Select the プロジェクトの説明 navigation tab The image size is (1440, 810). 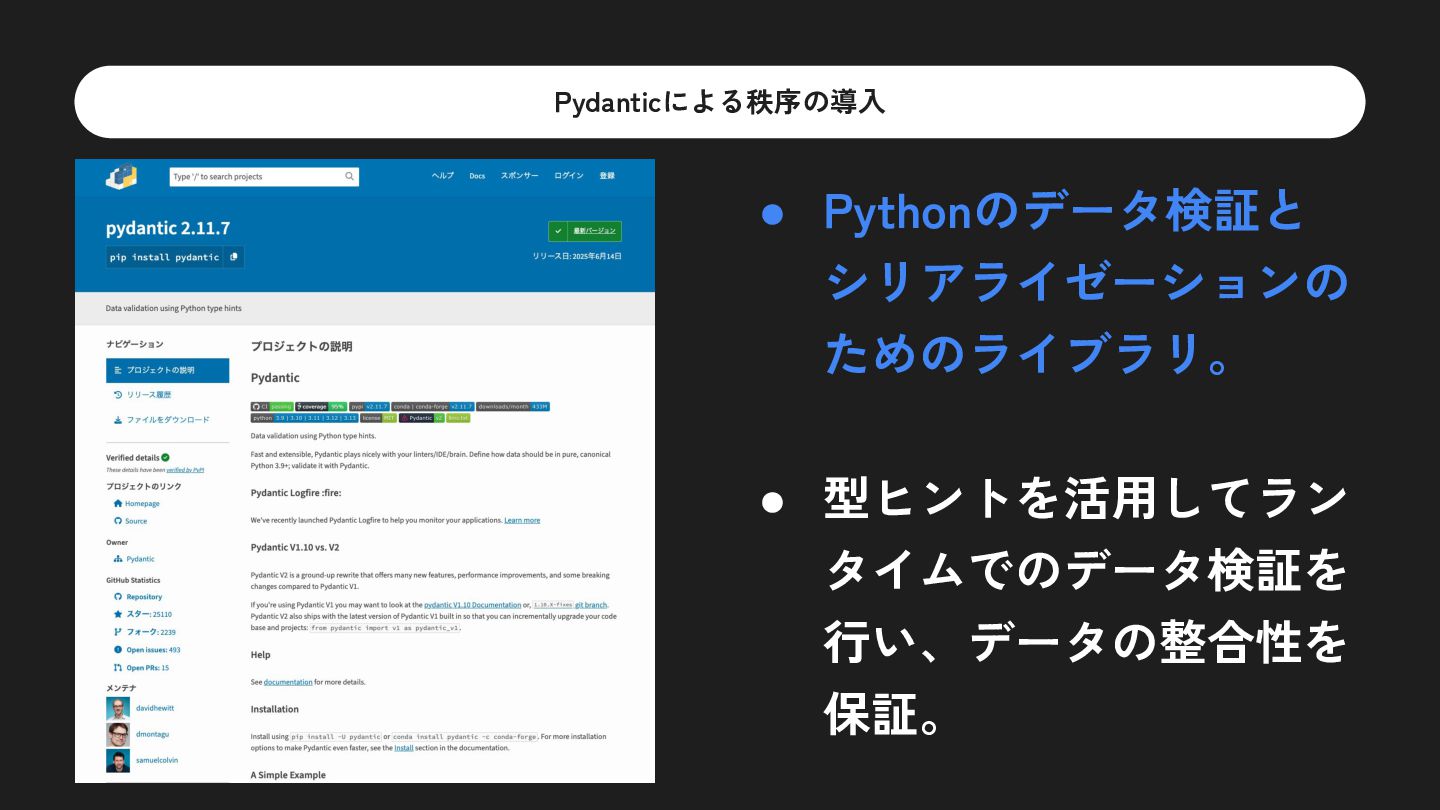tap(167, 370)
